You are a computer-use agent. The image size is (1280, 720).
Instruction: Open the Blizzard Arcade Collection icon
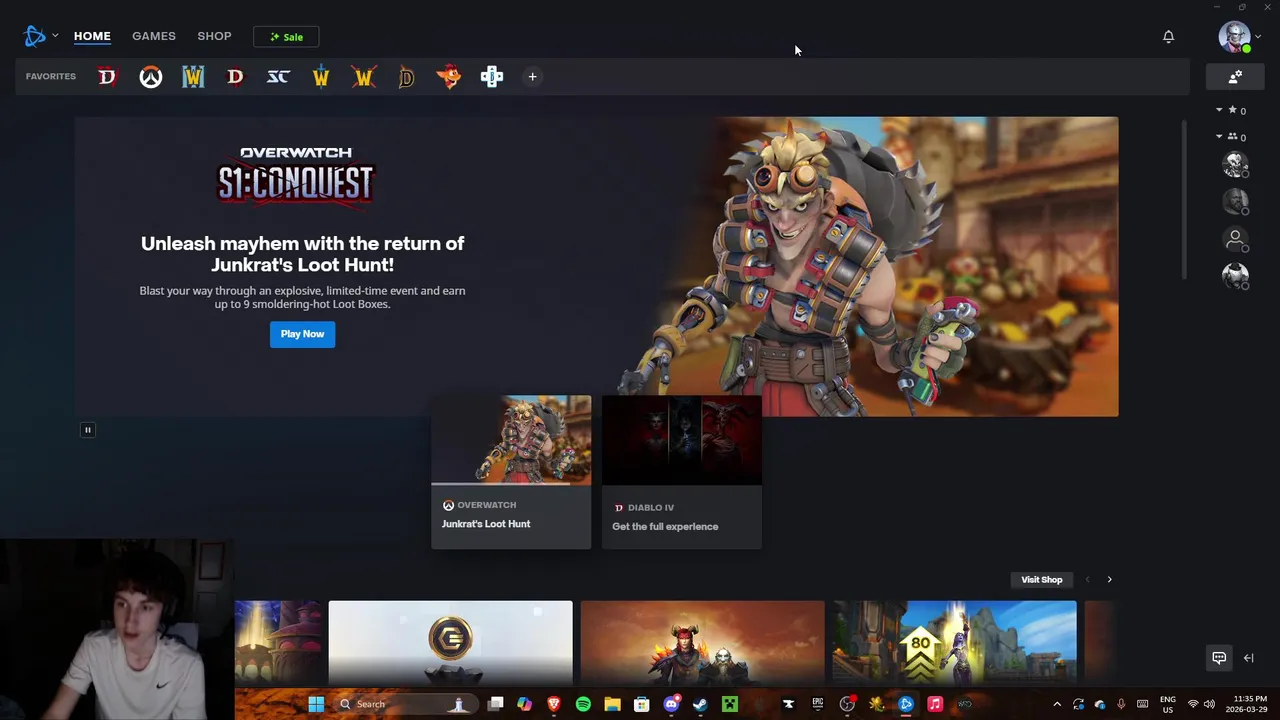[x=492, y=77]
